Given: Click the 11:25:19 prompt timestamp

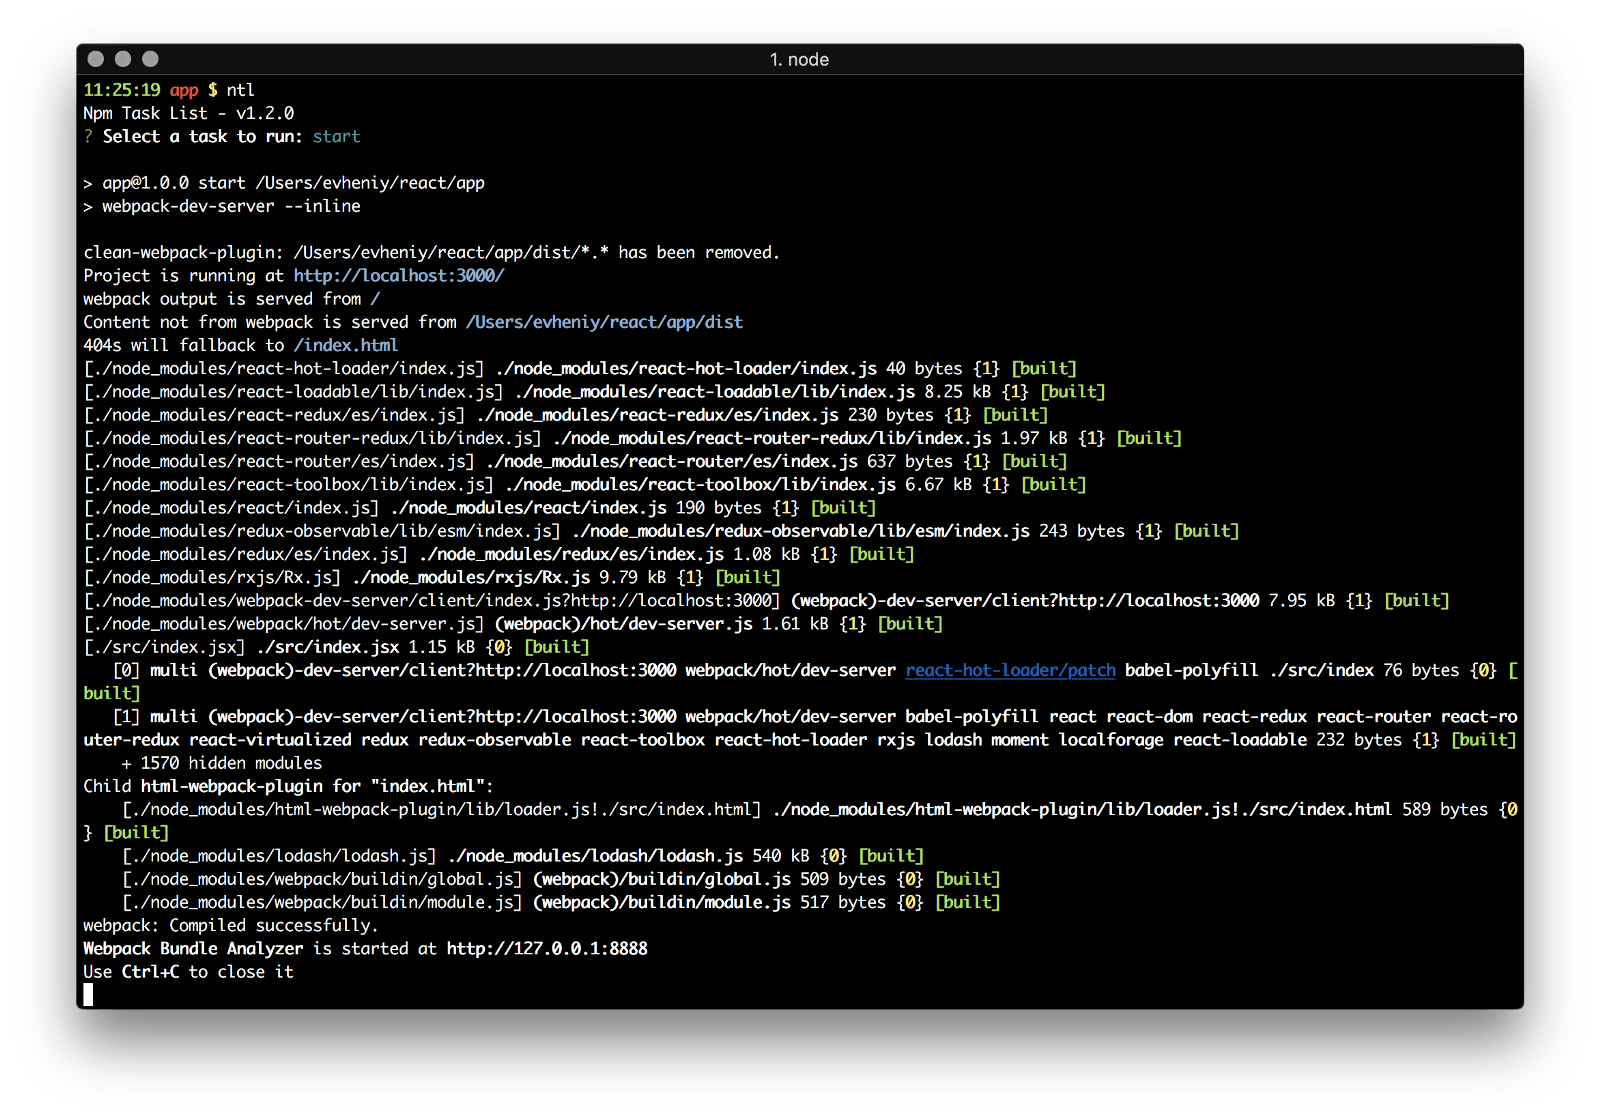Looking at the screenshot, I should pos(121,90).
